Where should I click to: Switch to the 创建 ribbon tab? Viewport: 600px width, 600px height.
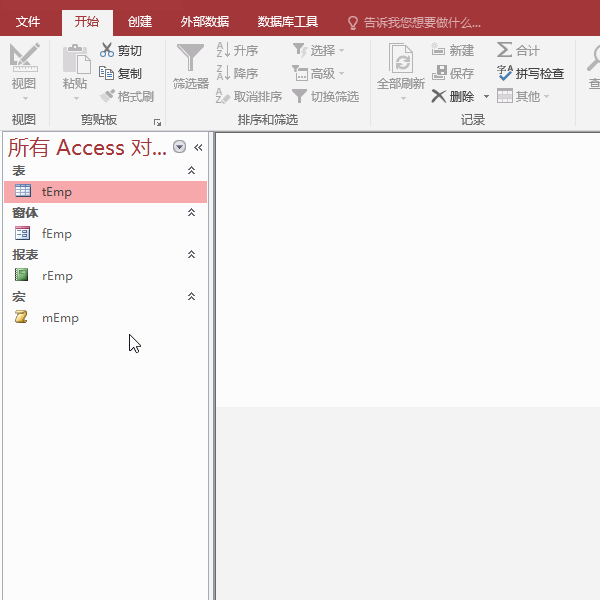140,22
